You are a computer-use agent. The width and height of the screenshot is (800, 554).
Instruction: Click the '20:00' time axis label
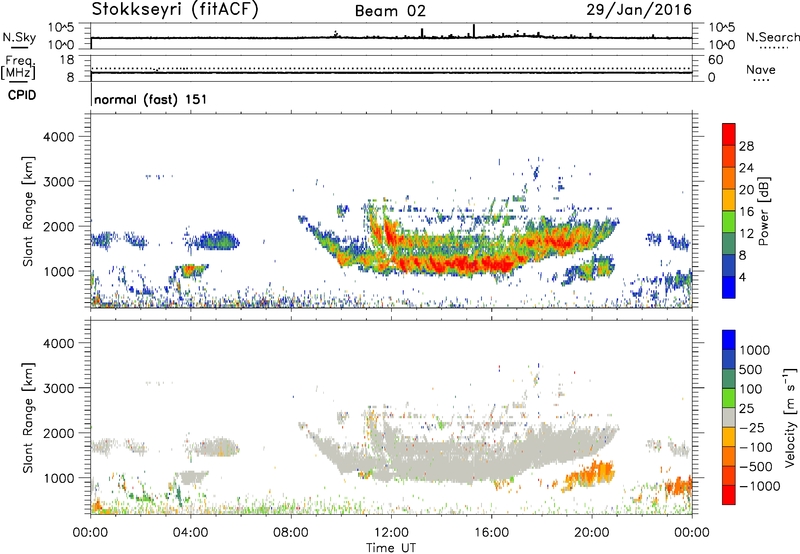pos(591,533)
